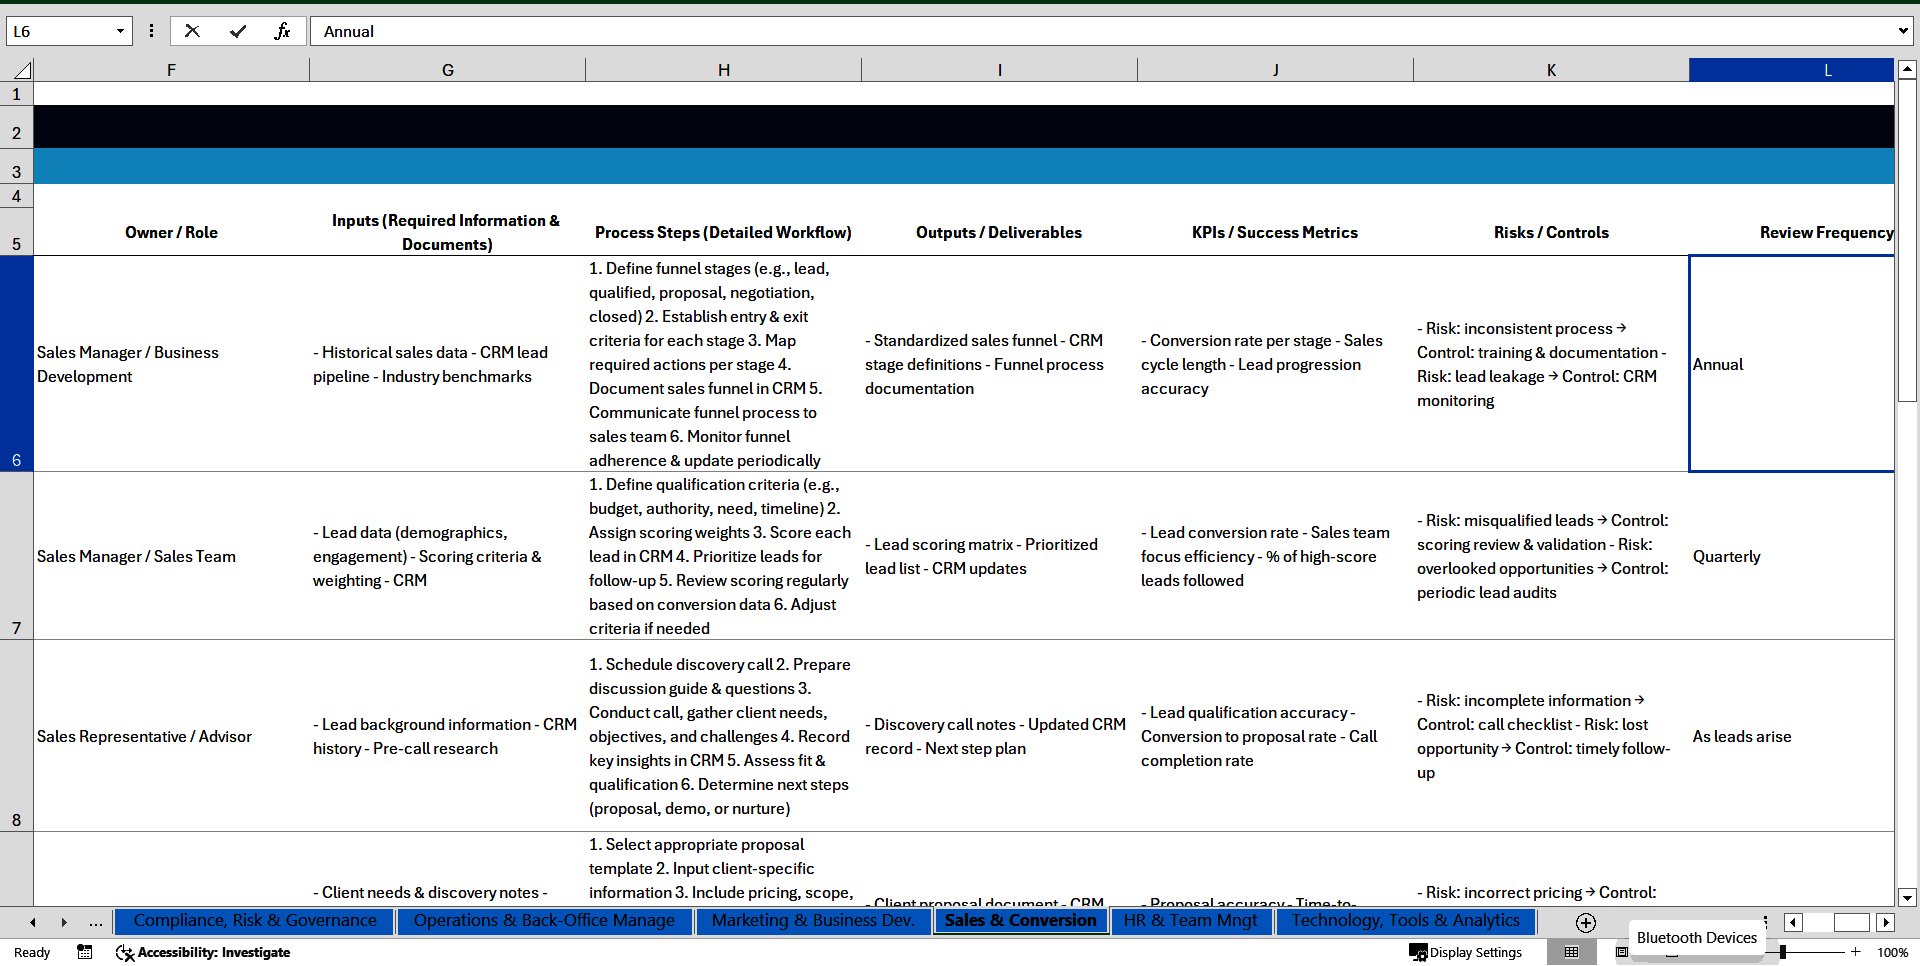
Task: Switch to Normal view
Action: [1571, 952]
